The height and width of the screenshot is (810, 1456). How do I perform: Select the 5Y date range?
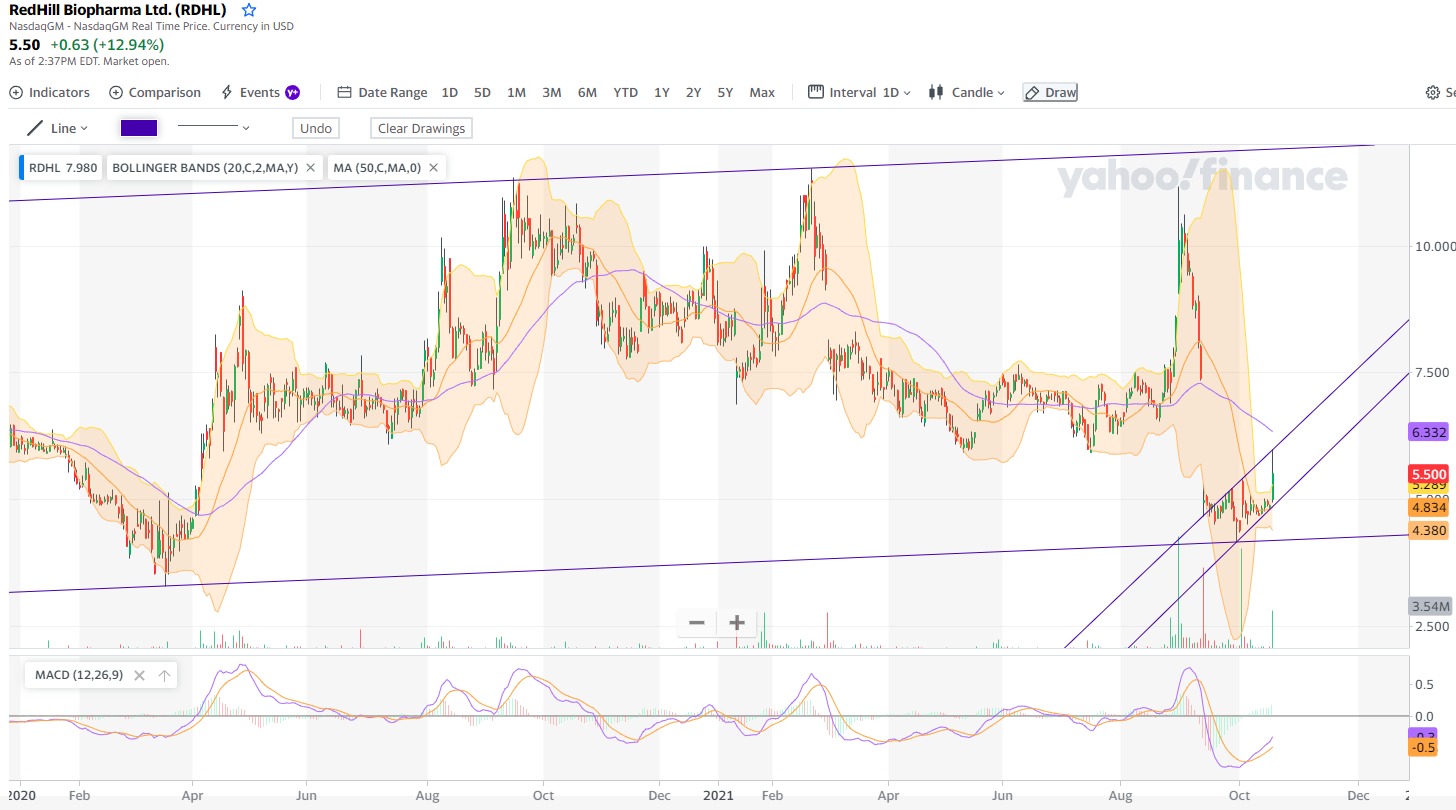pos(725,92)
